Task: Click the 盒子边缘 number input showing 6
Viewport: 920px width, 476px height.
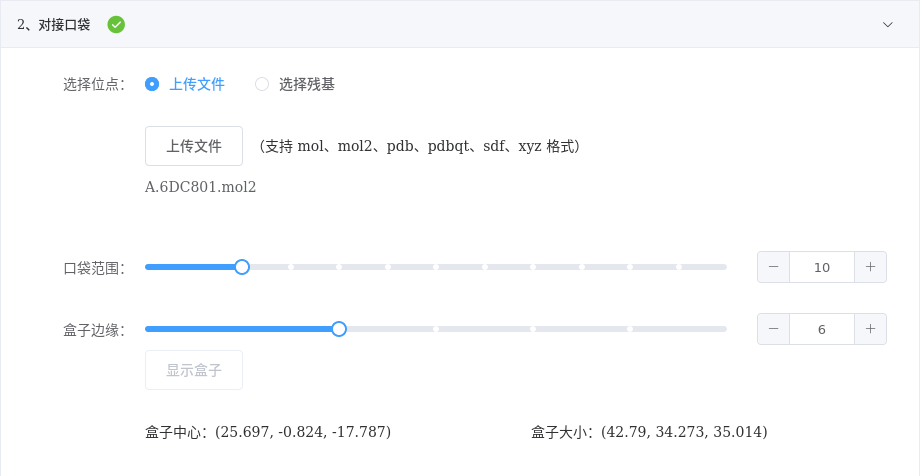Action: [822, 329]
